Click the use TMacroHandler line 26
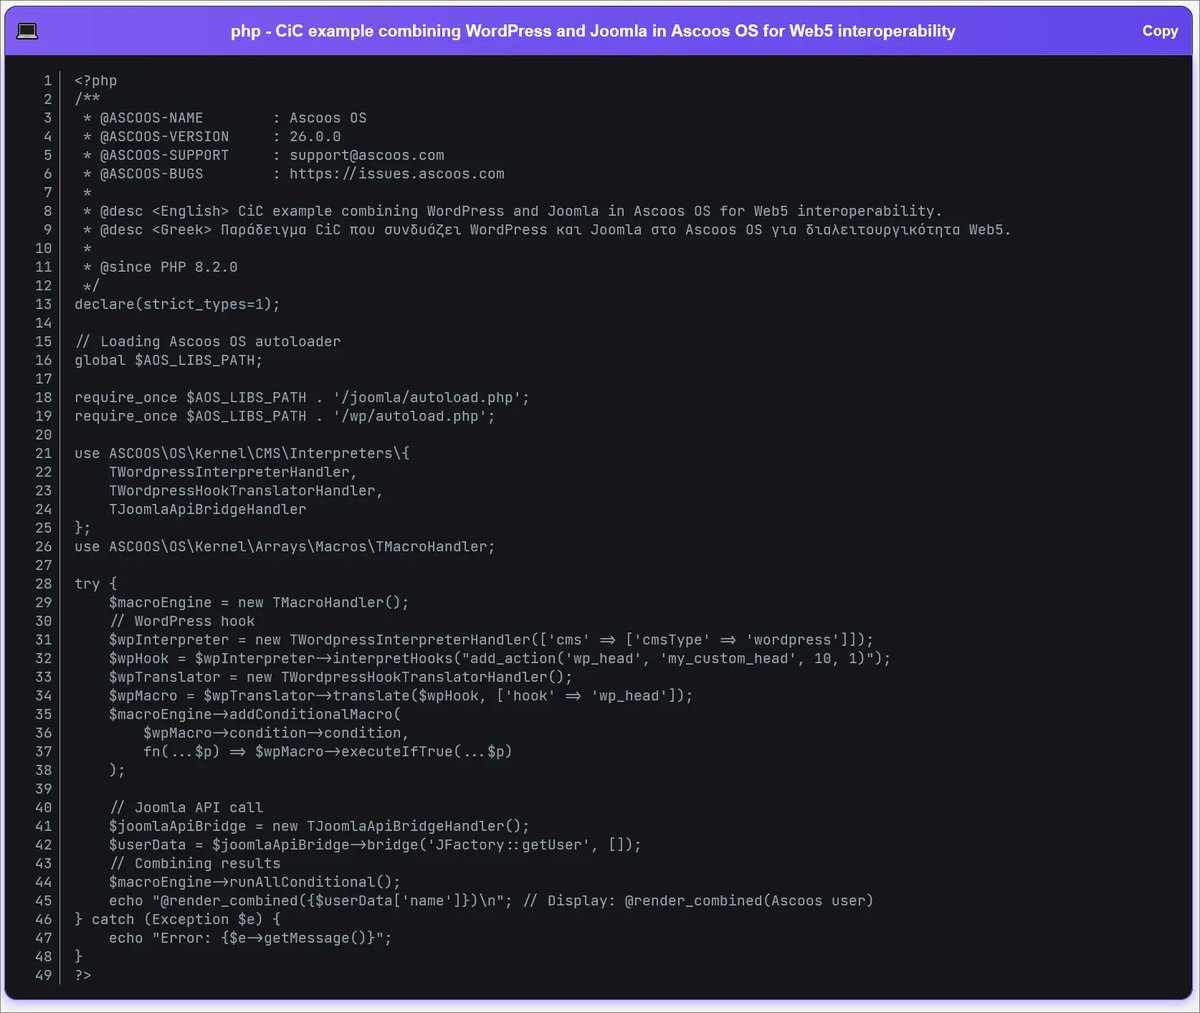This screenshot has width=1200, height=1013. [x=285, y=547]
